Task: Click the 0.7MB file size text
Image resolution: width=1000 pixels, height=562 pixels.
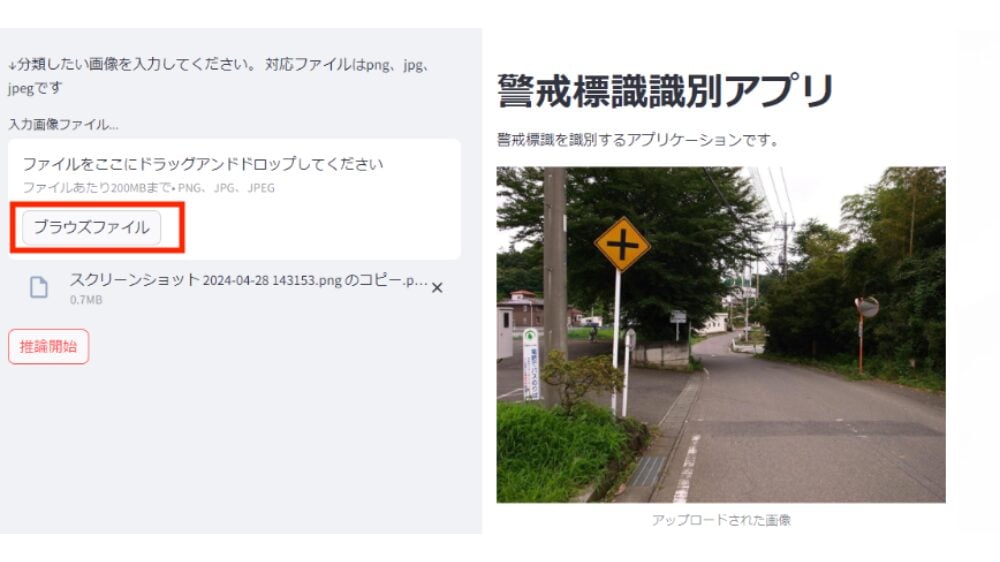Action: (86, 300)
